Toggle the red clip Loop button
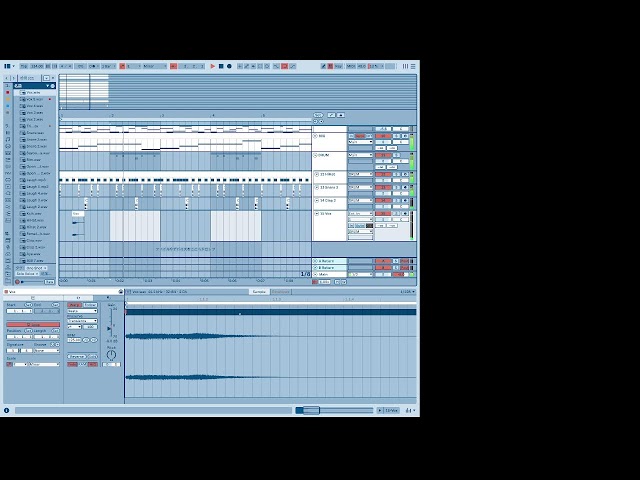The height and width of the screenshot is (480, 640). point(33,324)
